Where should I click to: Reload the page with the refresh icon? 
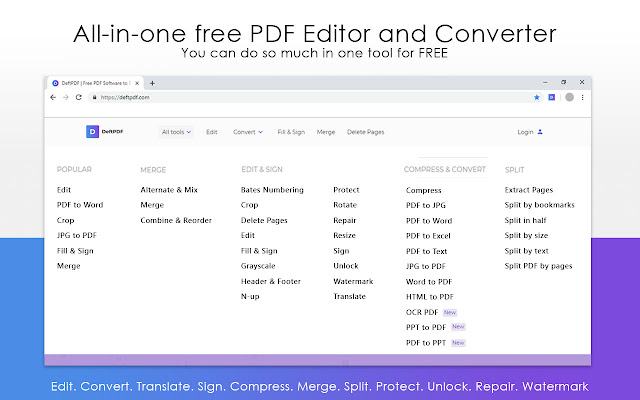[78, 97]
